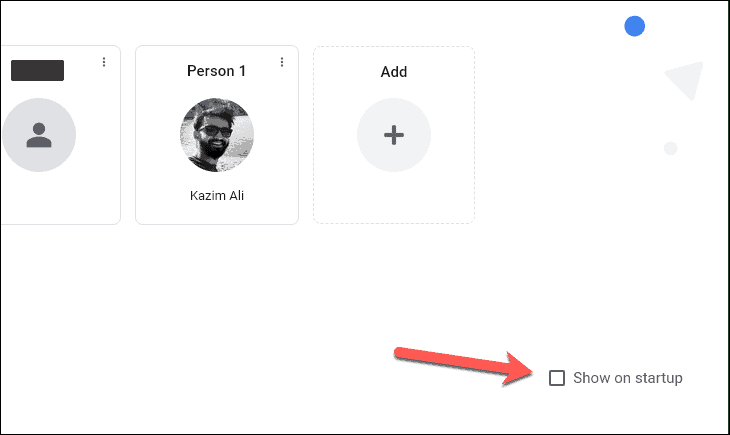Enable the Show on startup checkbox
The width and height of the screenshot is (730, 435).
[x=557, y=378]
